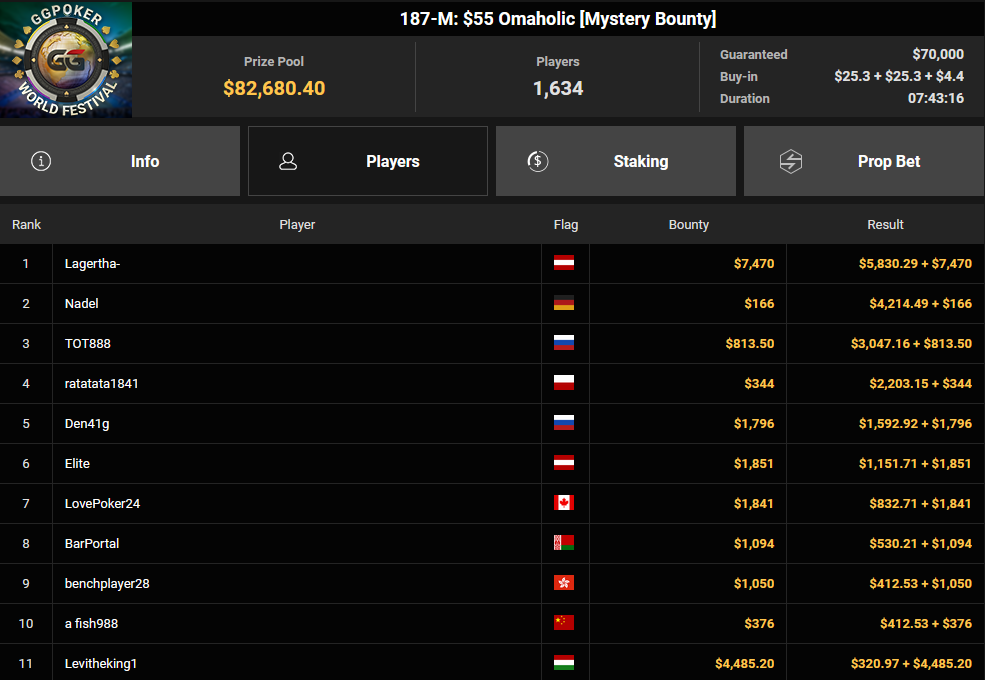The height and width of the screenshot is (680, 985).
Task: Click result $832.71 + $1,841
Action: point(920,503)
